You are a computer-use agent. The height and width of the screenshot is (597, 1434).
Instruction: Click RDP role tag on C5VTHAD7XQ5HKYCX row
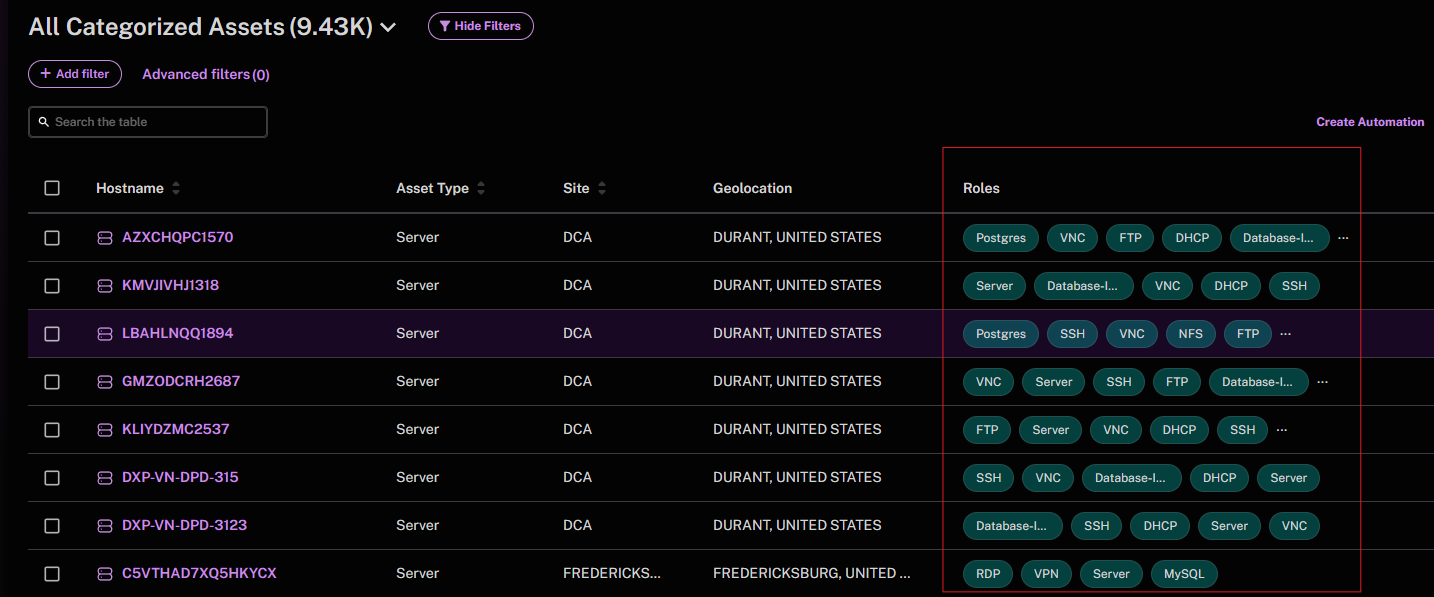(x=988, y=574)
